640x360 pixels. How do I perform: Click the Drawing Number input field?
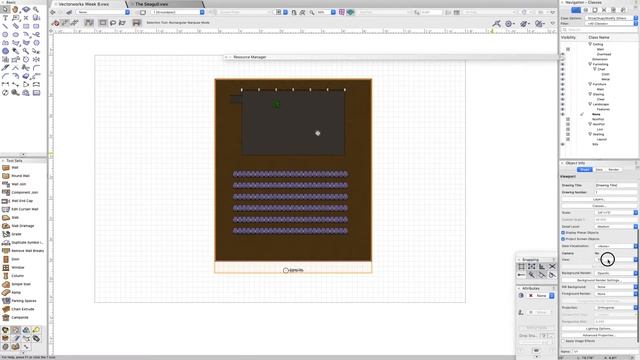(x=616, y=192)
